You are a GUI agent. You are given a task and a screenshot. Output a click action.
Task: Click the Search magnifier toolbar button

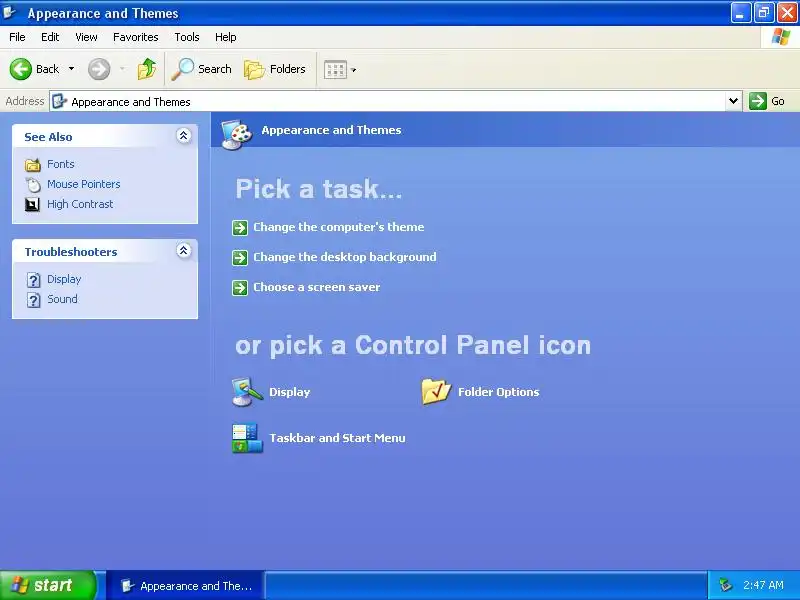[x=201, y=69]
